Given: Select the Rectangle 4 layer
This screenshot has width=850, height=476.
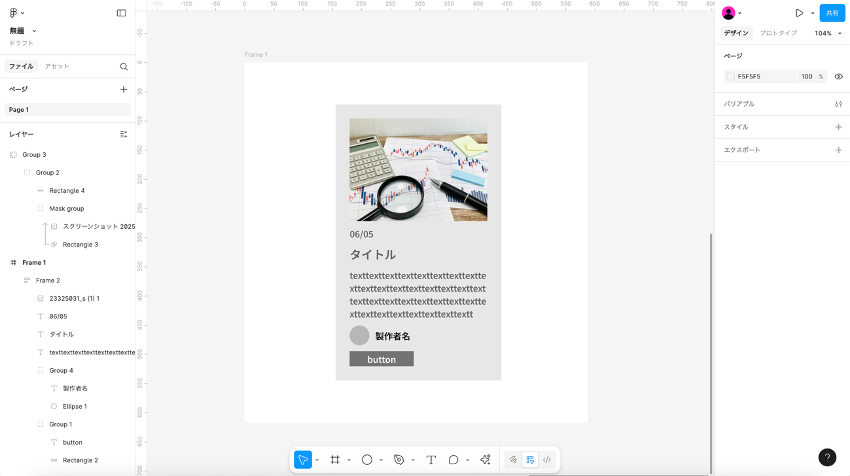Looking at the screenshot, I should point(67,190).
